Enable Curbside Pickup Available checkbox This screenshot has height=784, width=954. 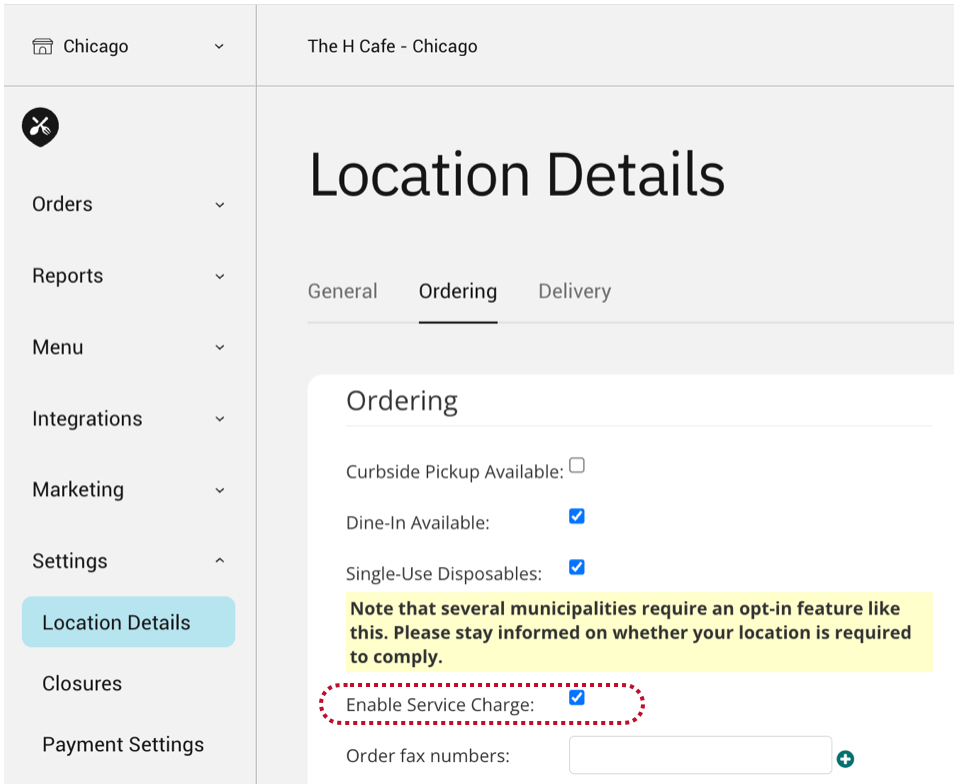577,465
